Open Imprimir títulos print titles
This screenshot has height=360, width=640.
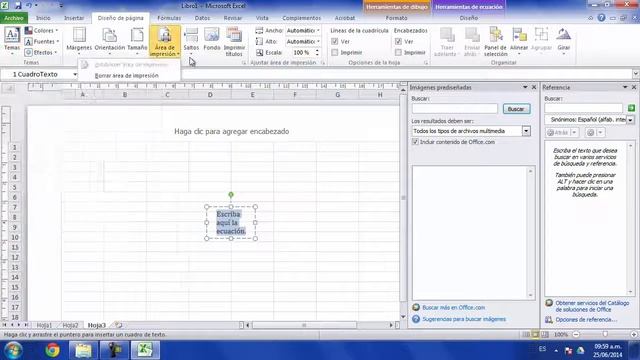click(234, 41)
